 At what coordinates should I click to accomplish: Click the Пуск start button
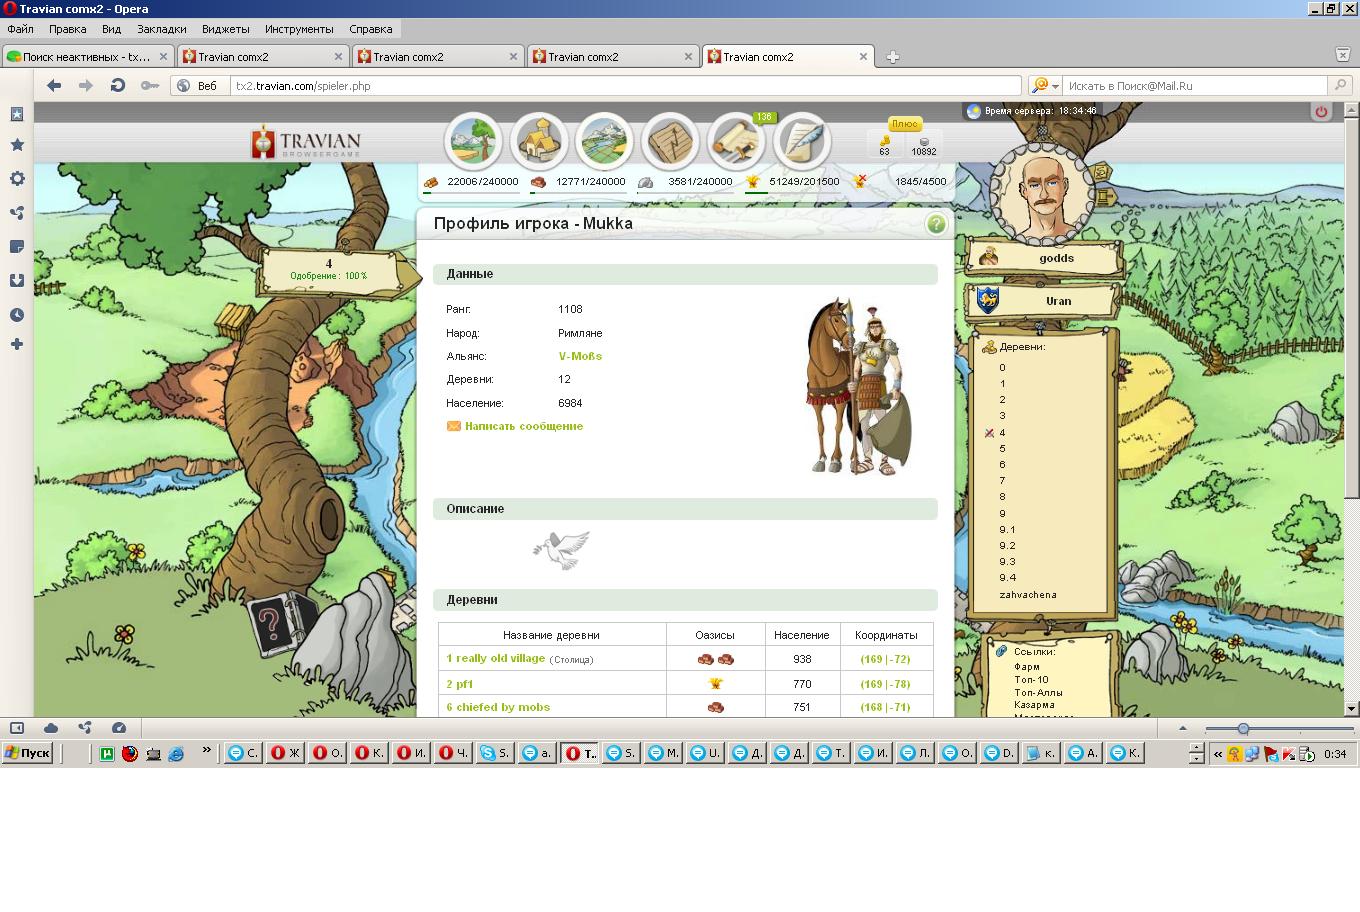click(x=27, y=753)
